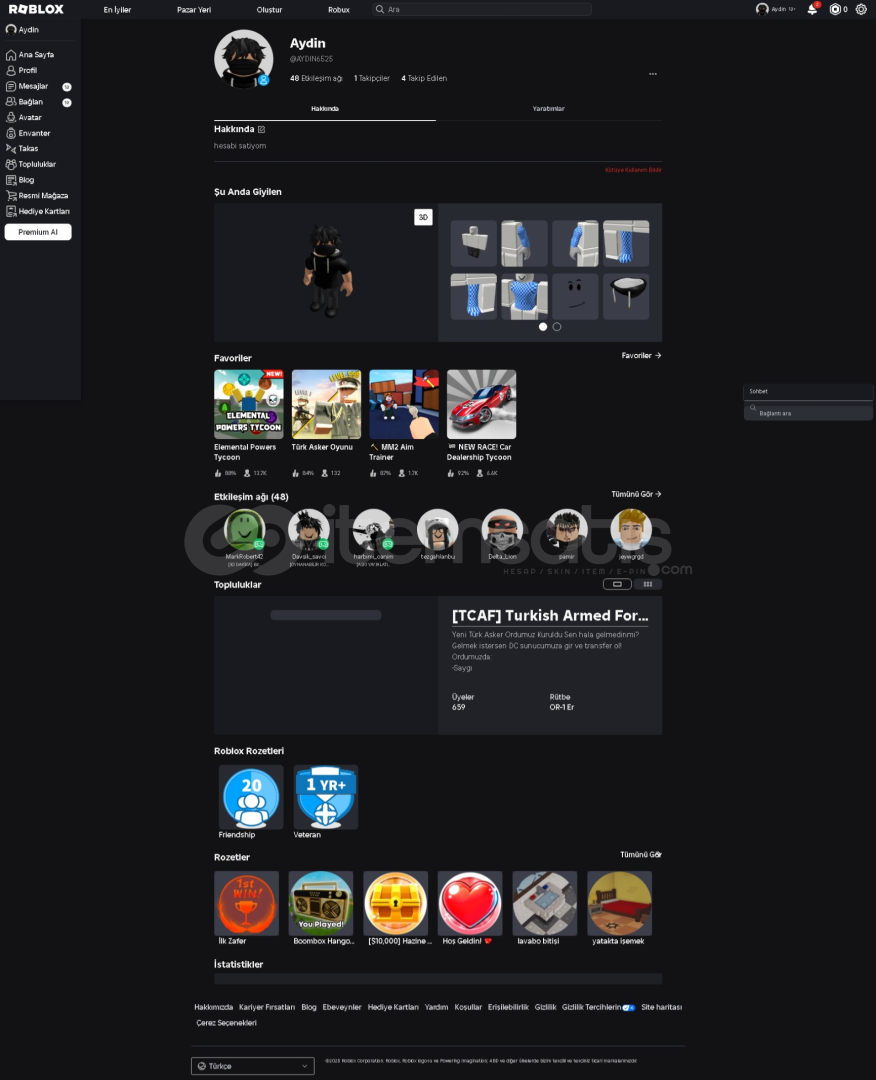Viewport: 876px width, 1080px height.
Task: Click the Premium Al button
Action: [x=38, y=232]
